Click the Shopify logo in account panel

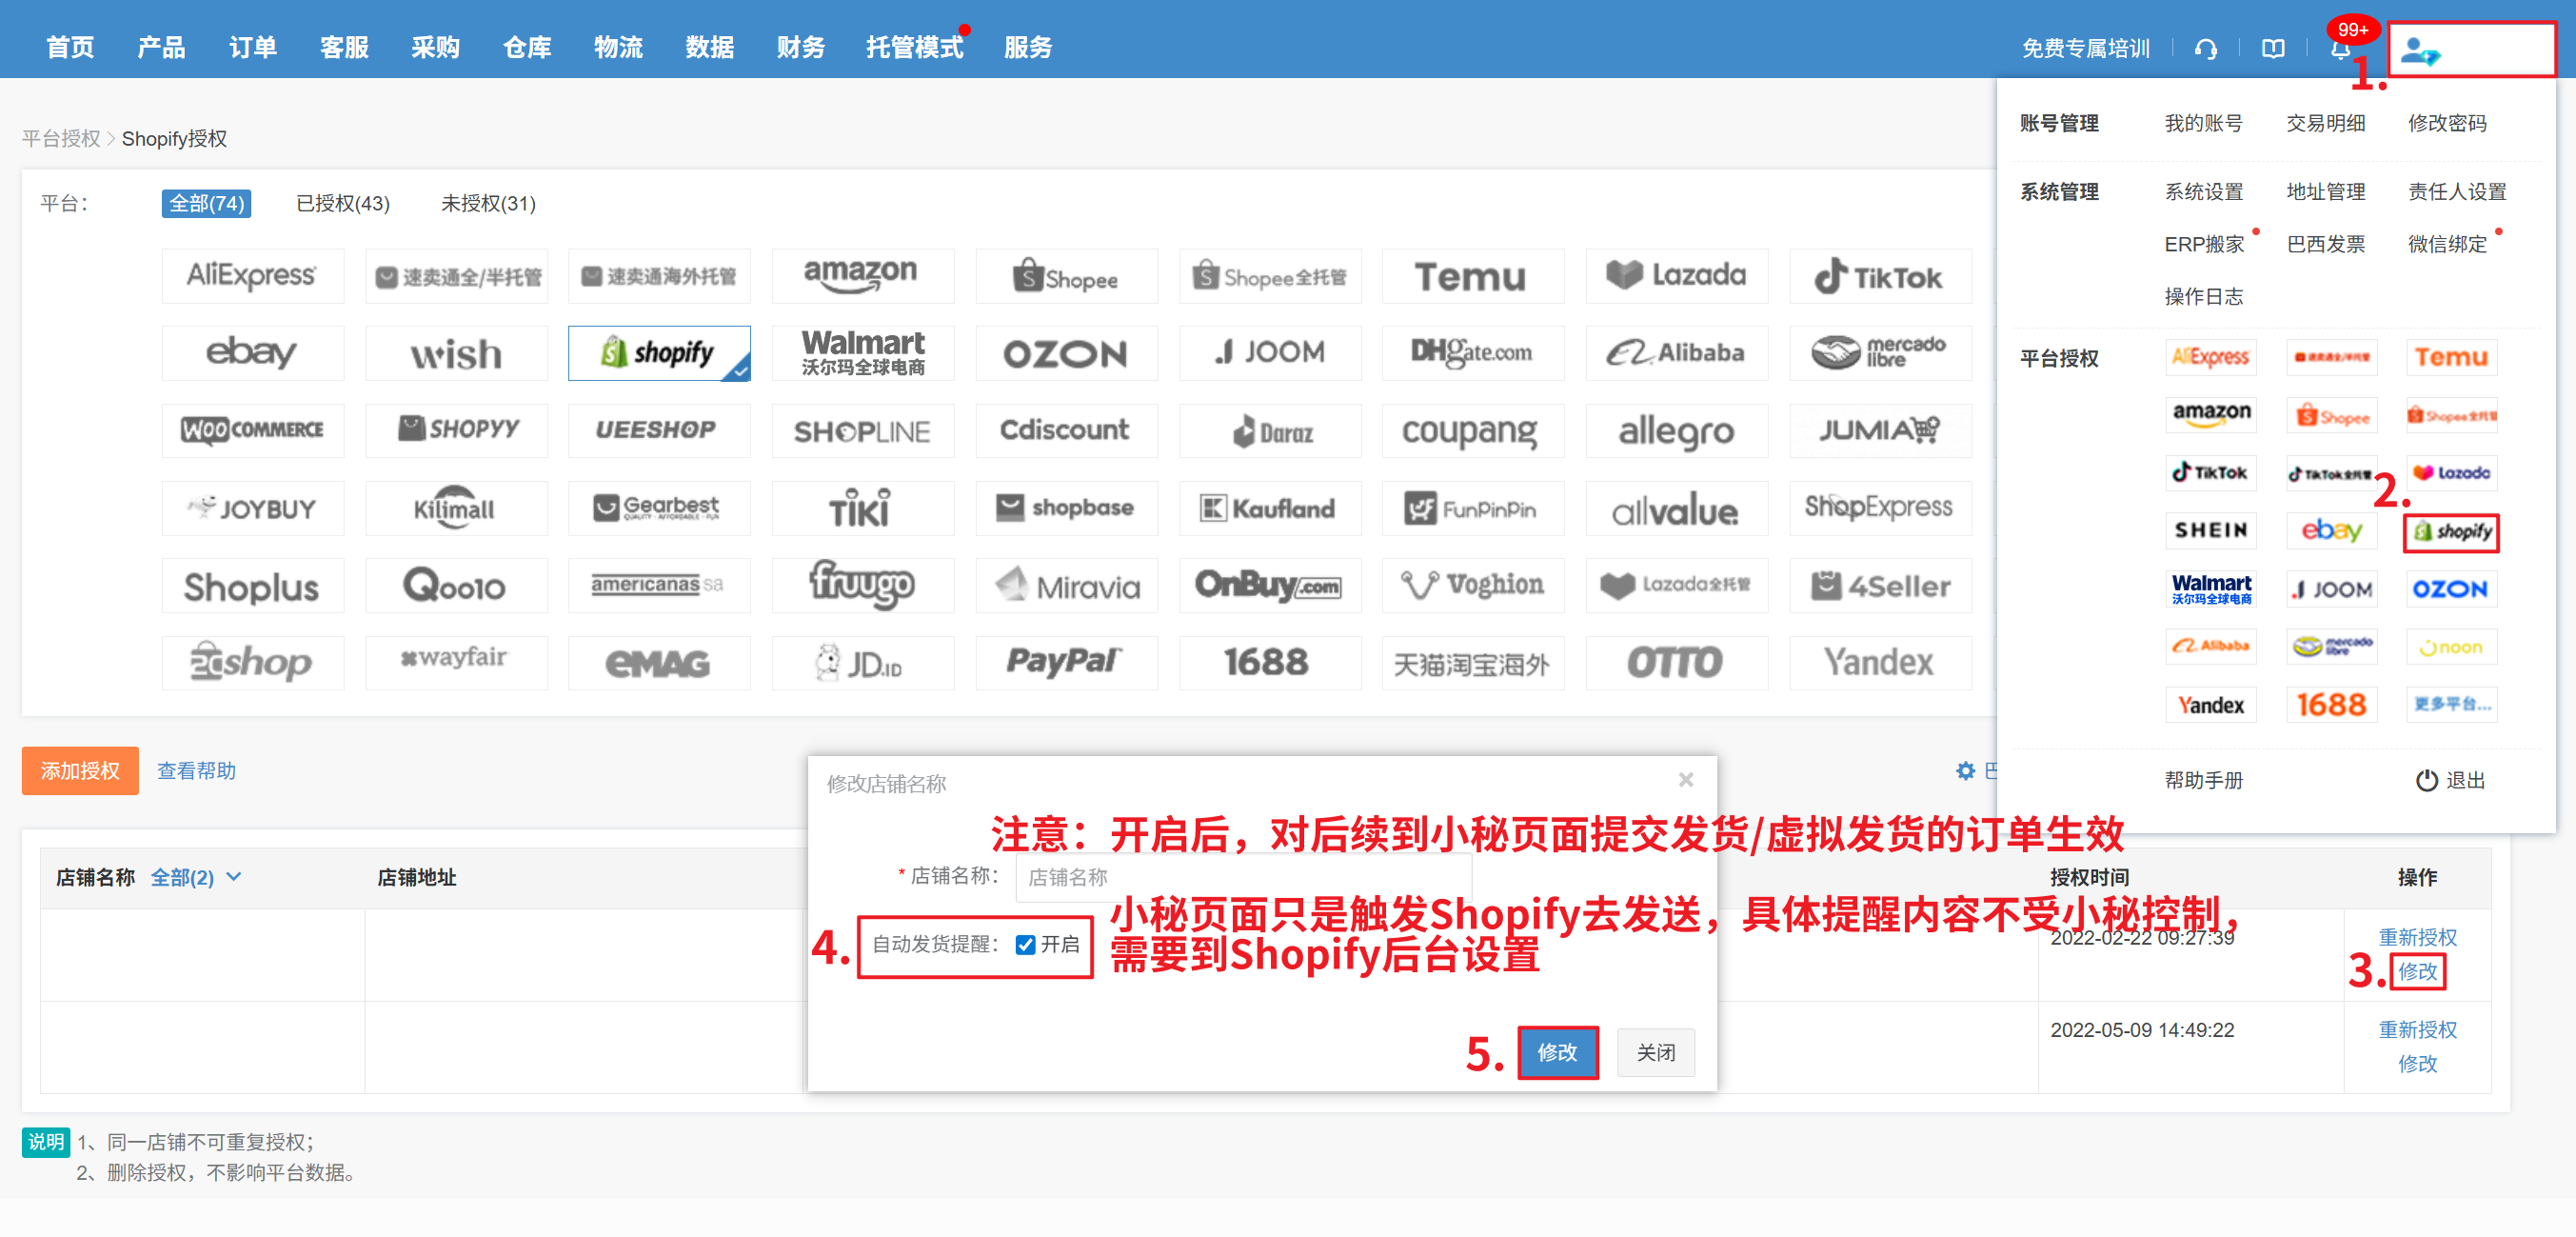click(2450, 531)
